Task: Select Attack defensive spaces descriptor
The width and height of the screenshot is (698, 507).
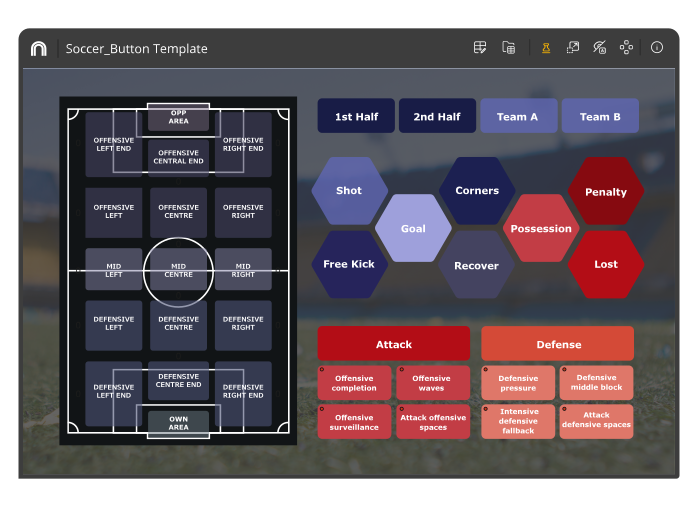Action: tap(597, 422)
